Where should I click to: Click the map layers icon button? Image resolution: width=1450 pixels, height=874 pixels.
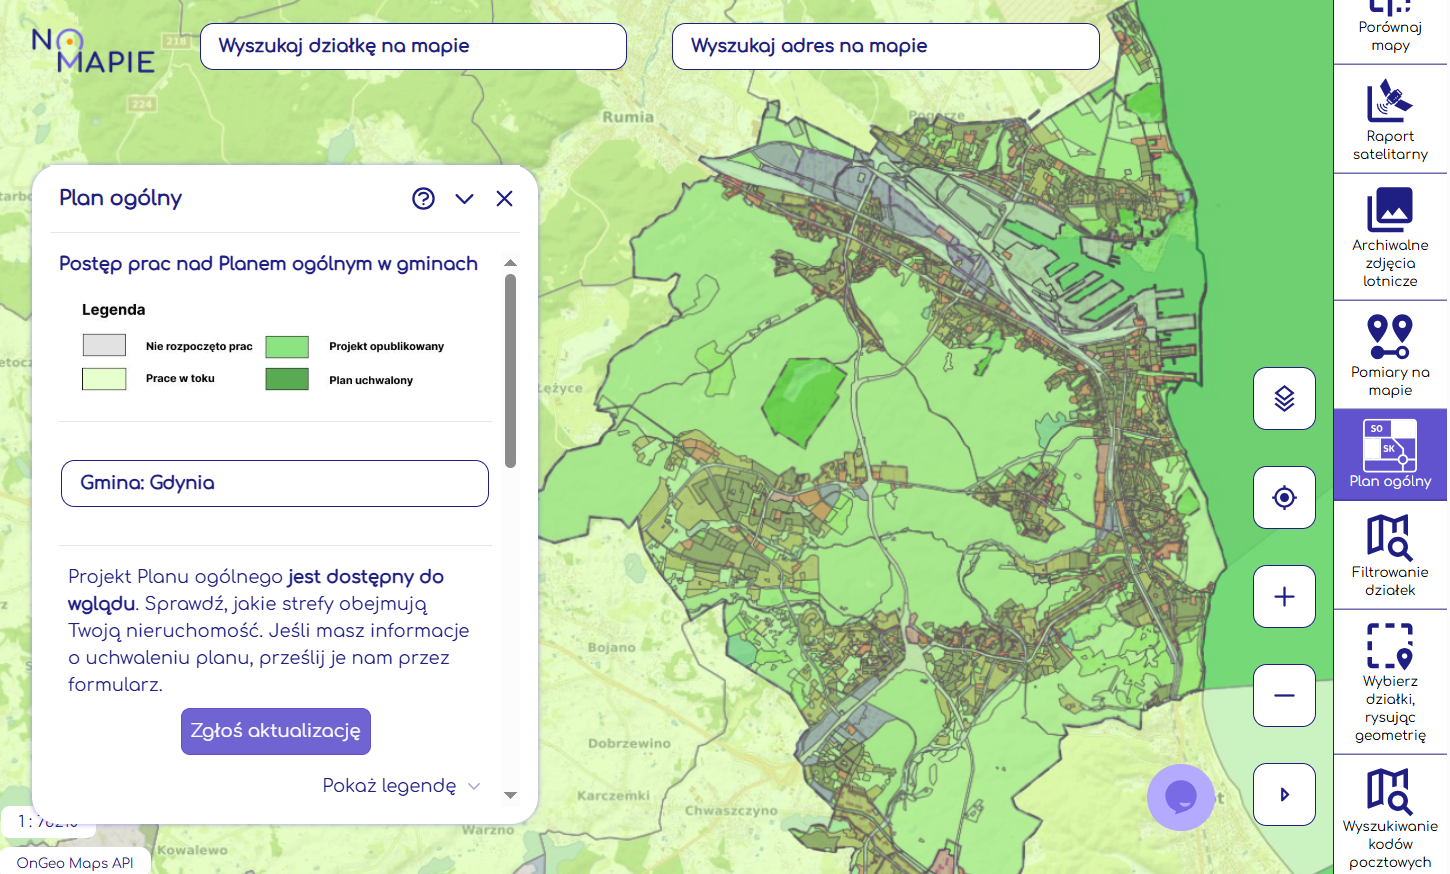[1284, 399]
